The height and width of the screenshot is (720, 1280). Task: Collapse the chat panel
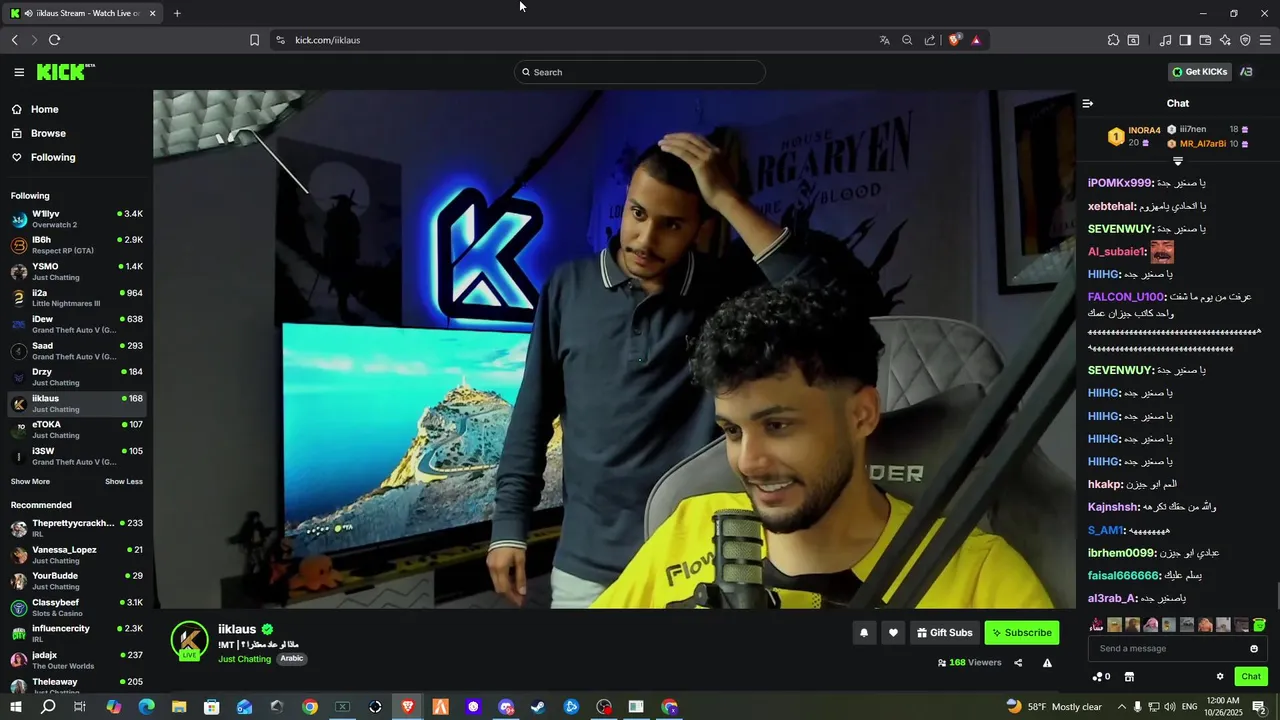coord(1088,103)
